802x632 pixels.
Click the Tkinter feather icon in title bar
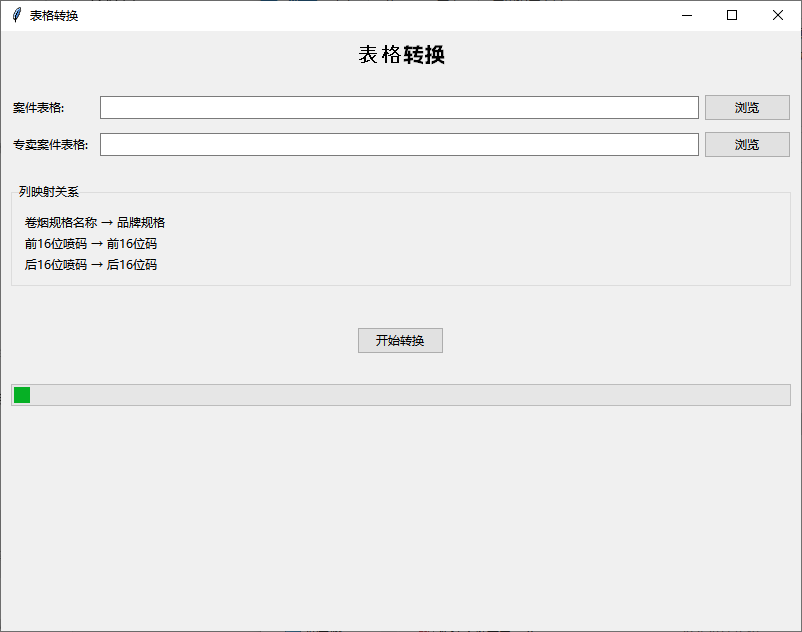coord(14,15)
